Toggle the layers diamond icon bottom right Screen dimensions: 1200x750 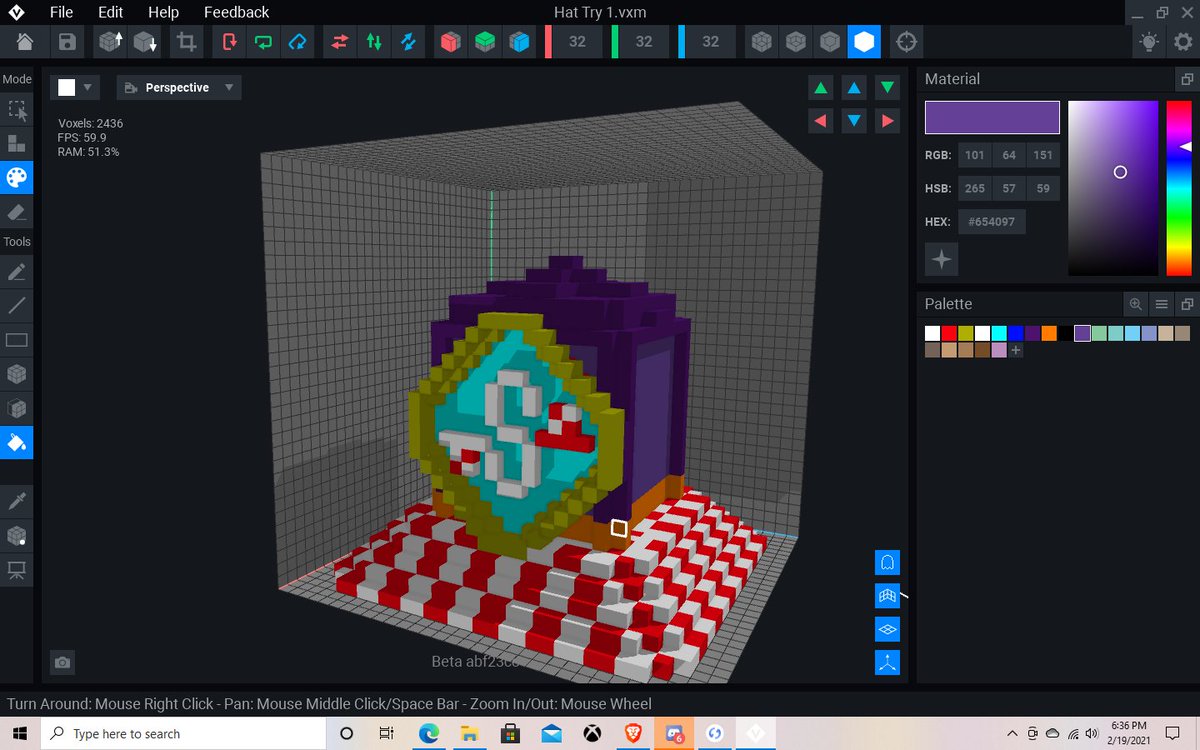(887, 629)
